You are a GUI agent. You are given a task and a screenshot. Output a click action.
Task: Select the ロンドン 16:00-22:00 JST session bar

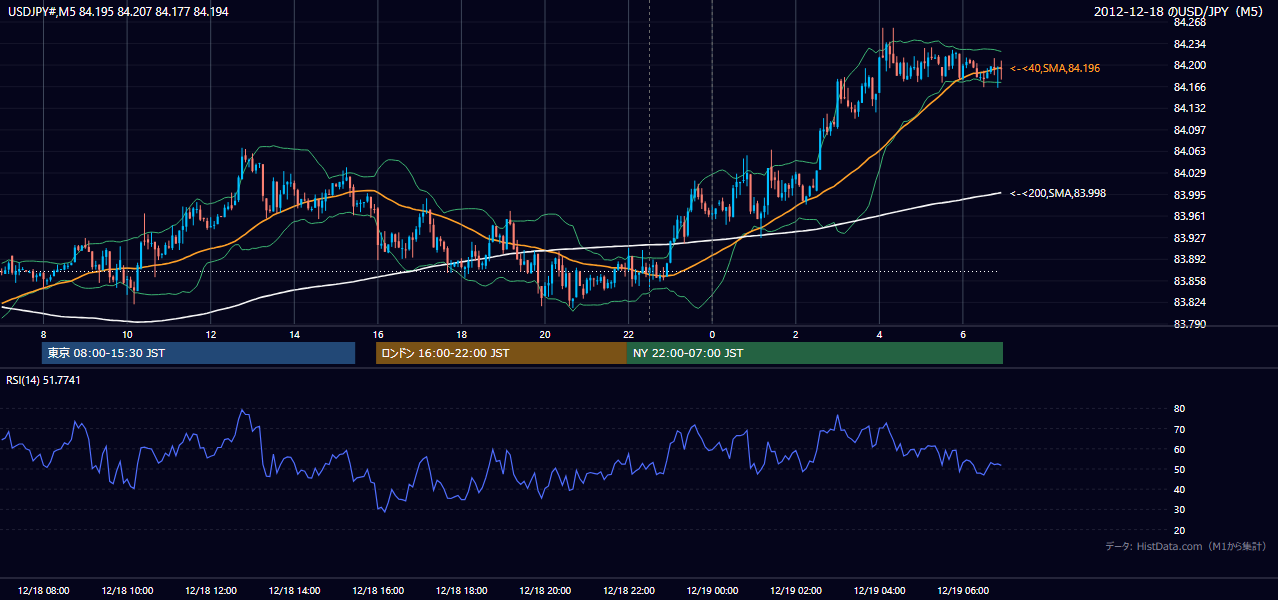[501, 353]
